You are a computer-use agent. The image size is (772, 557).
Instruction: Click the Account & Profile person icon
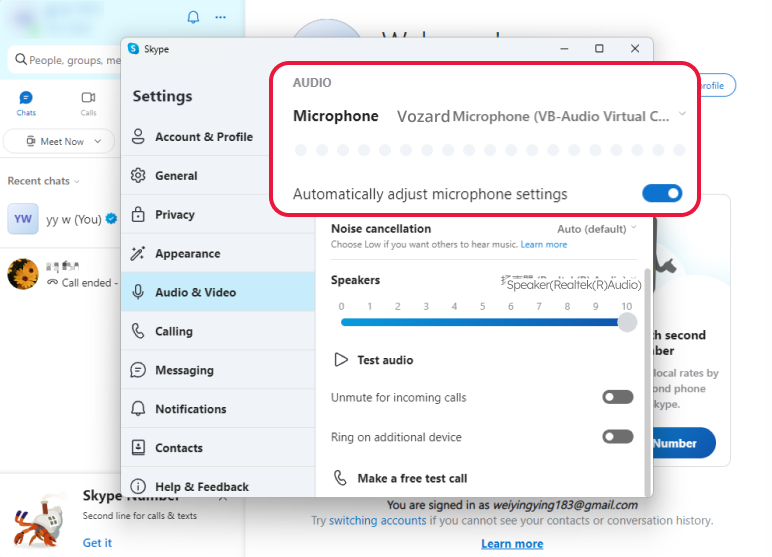[x=138, y=136]
